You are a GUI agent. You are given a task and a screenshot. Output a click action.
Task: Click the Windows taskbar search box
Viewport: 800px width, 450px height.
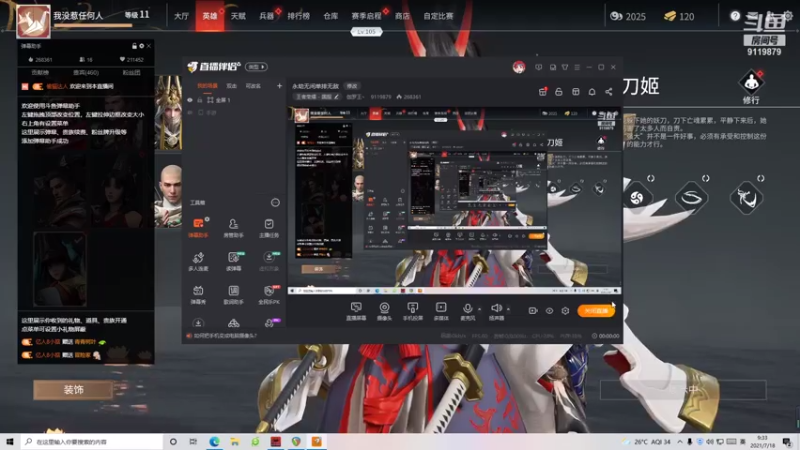click(x=92, y=442)
